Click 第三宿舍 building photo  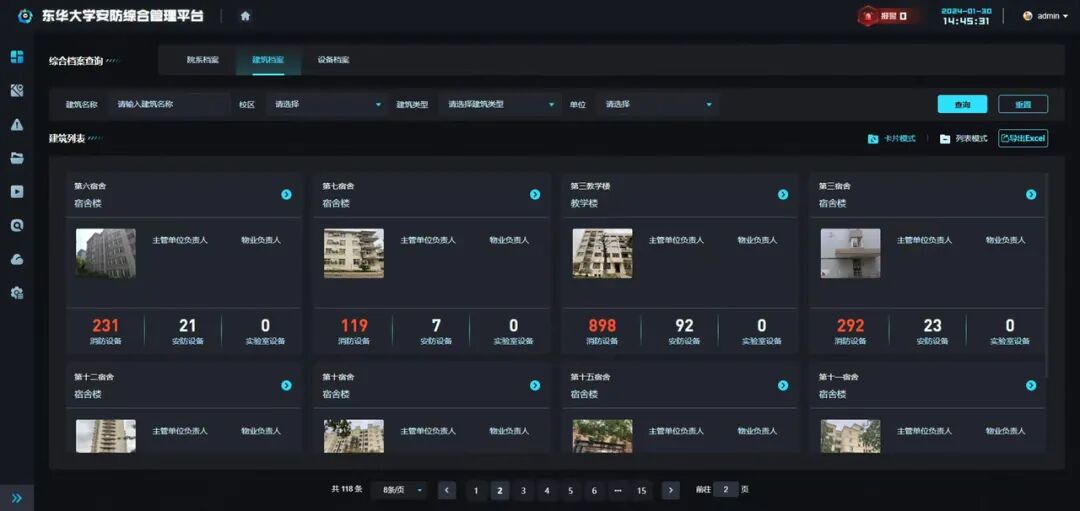coord(851,253)
